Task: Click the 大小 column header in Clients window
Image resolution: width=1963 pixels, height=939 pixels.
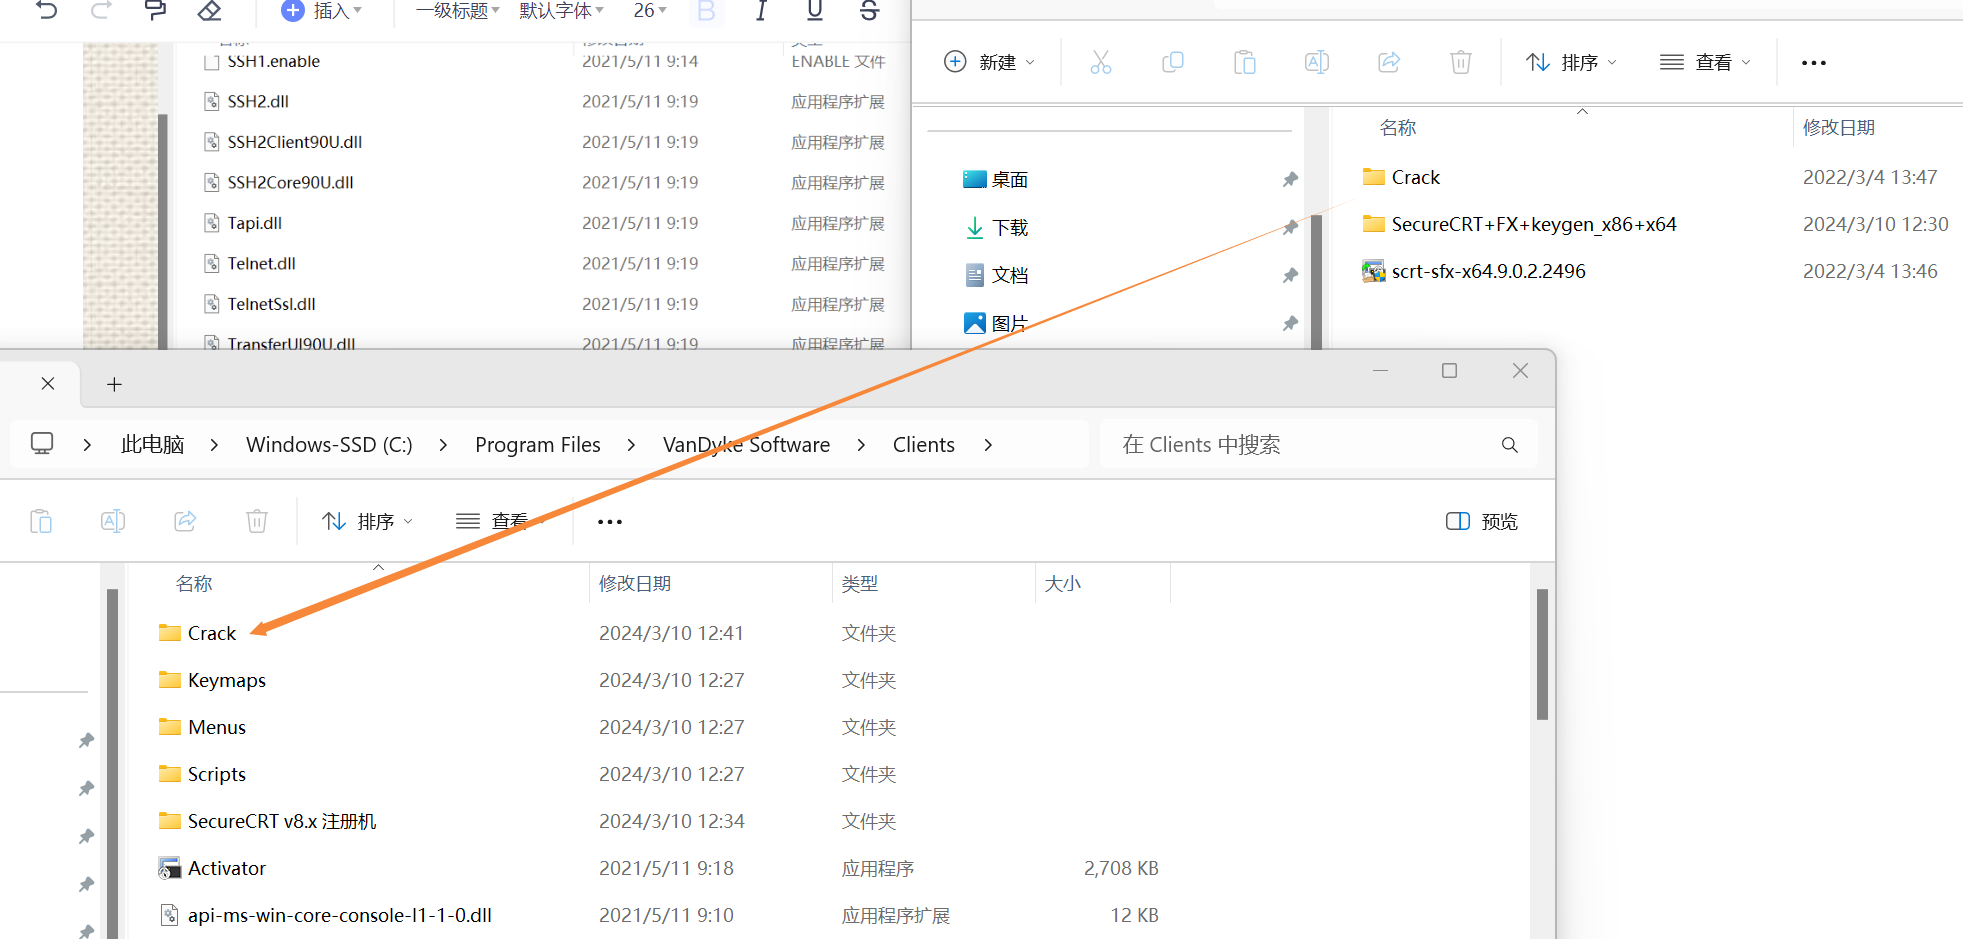Action: pos(1063,584)
